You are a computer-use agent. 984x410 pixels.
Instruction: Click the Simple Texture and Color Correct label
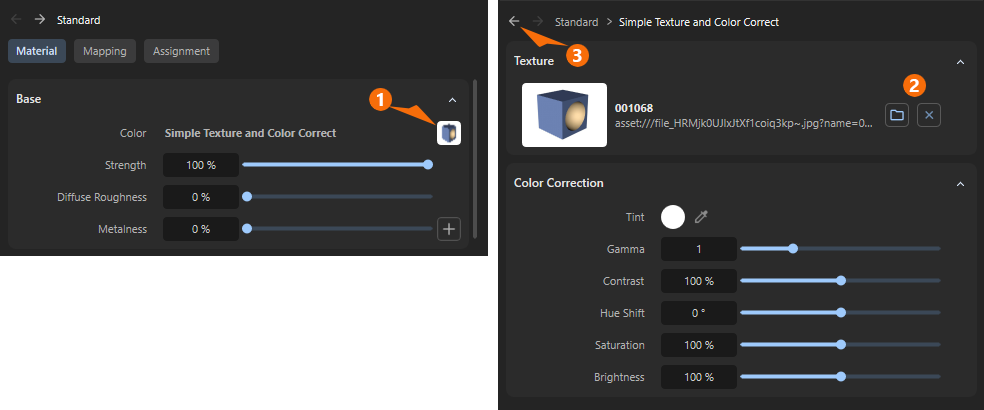click(250, 133)
